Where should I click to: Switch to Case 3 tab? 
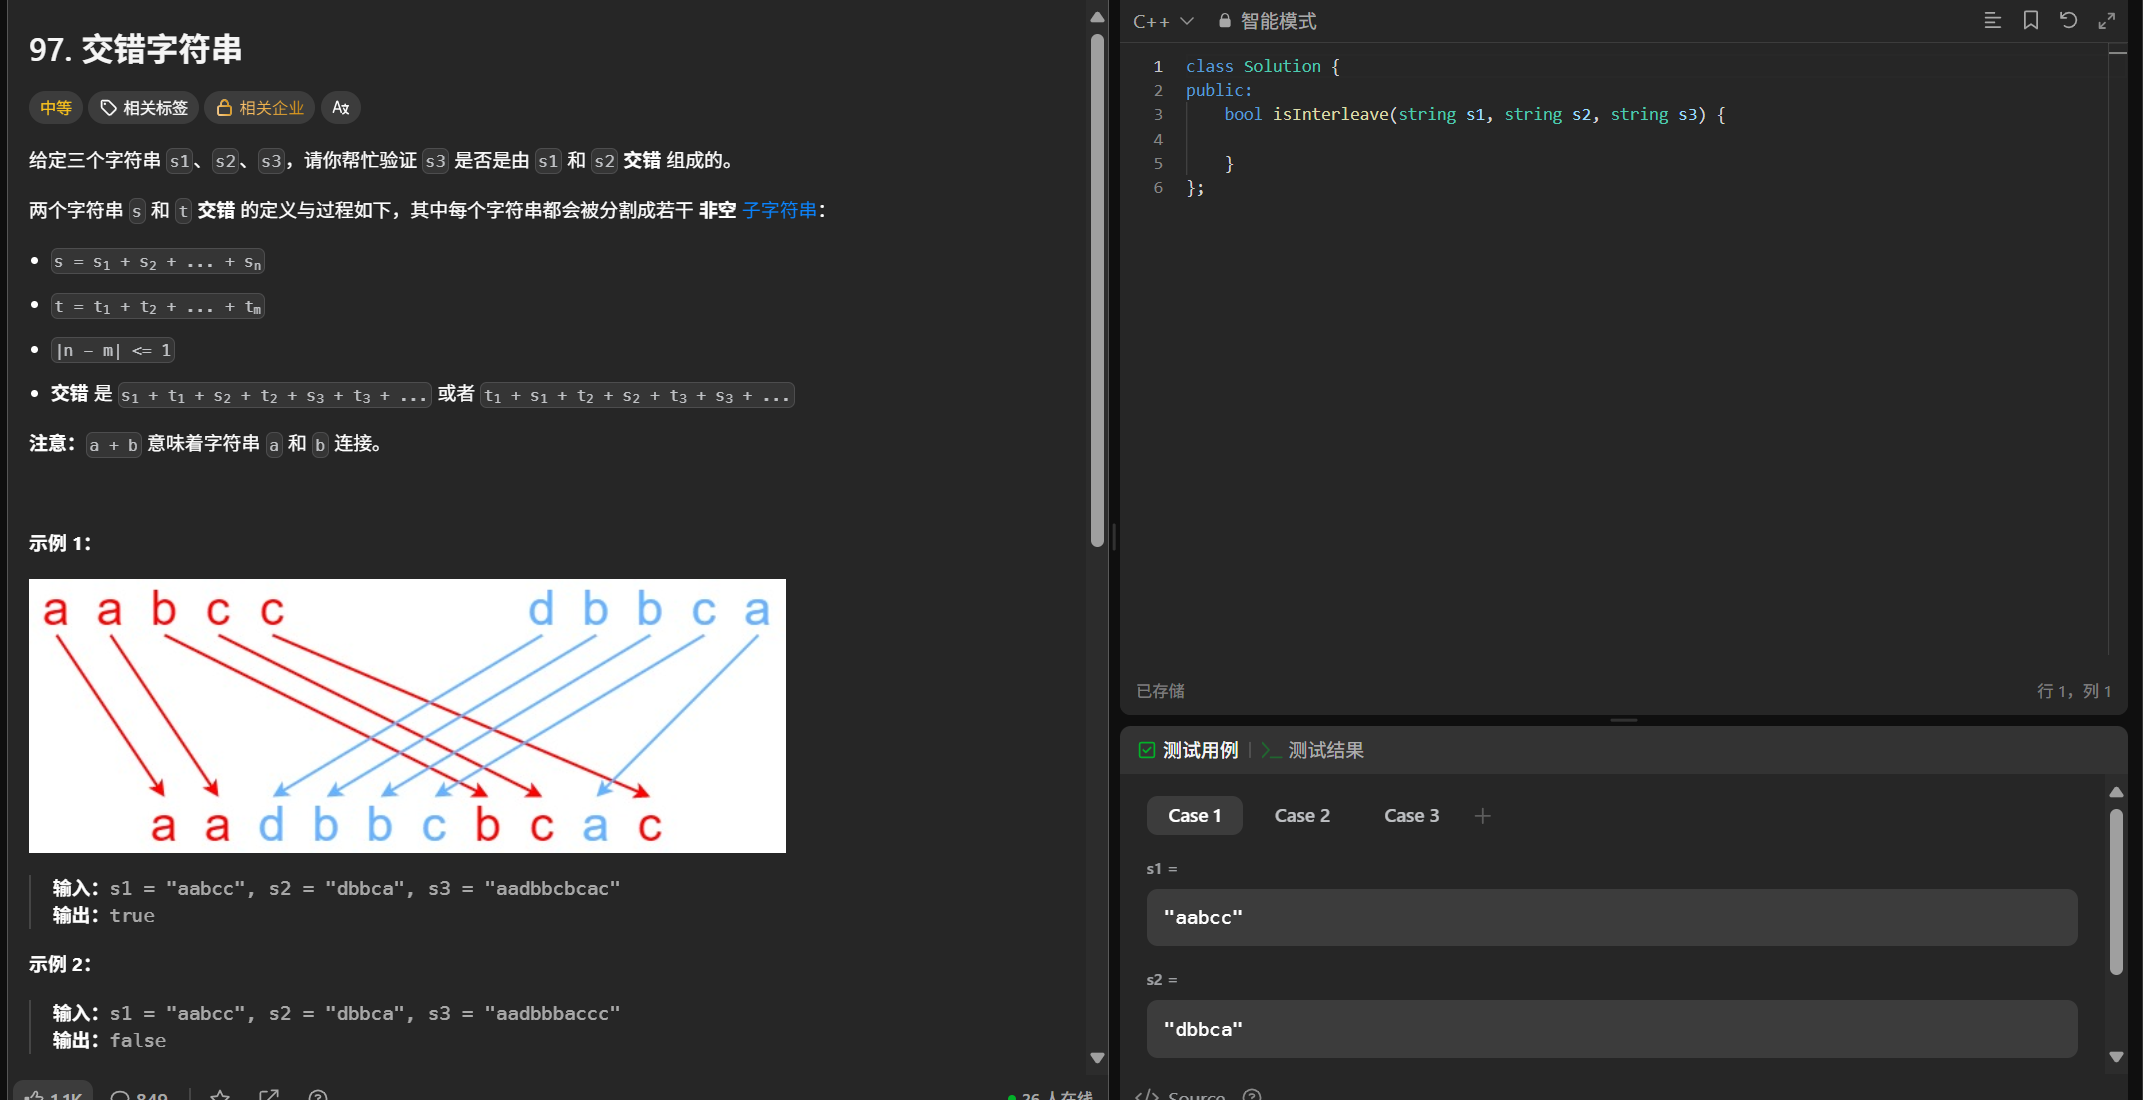point(1411,816)
